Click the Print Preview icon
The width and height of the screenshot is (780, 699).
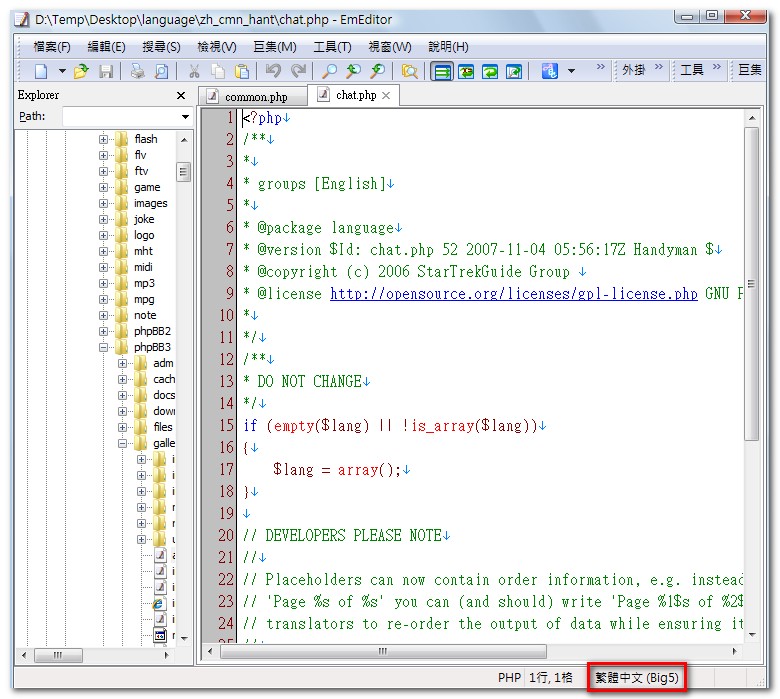pos(161,71)
